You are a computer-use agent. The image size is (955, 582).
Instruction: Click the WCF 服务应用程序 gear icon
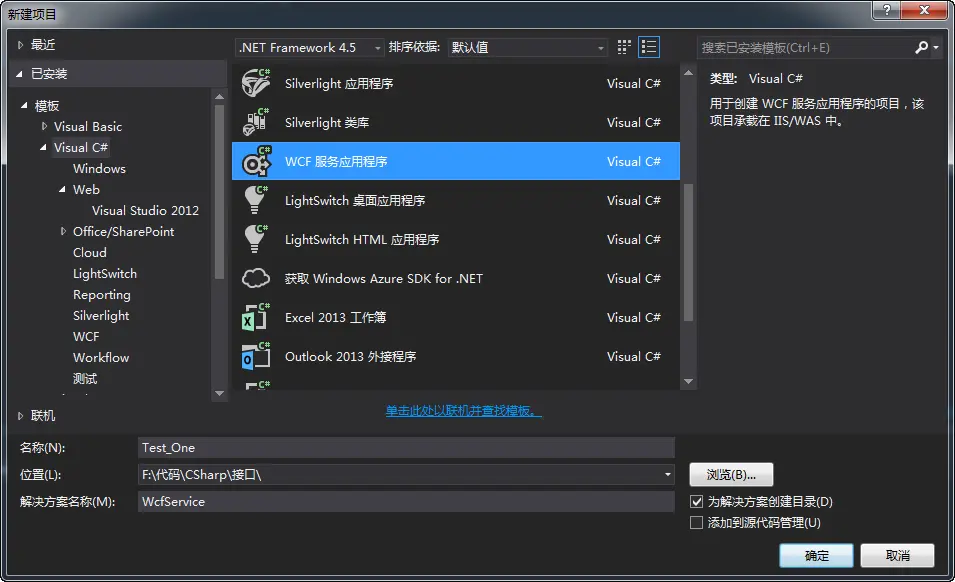256,161
